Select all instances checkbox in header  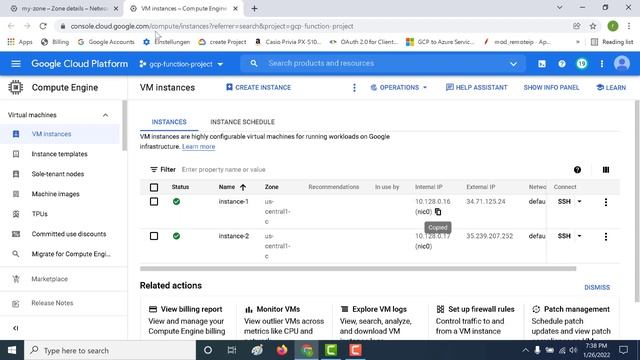[154, 187]
